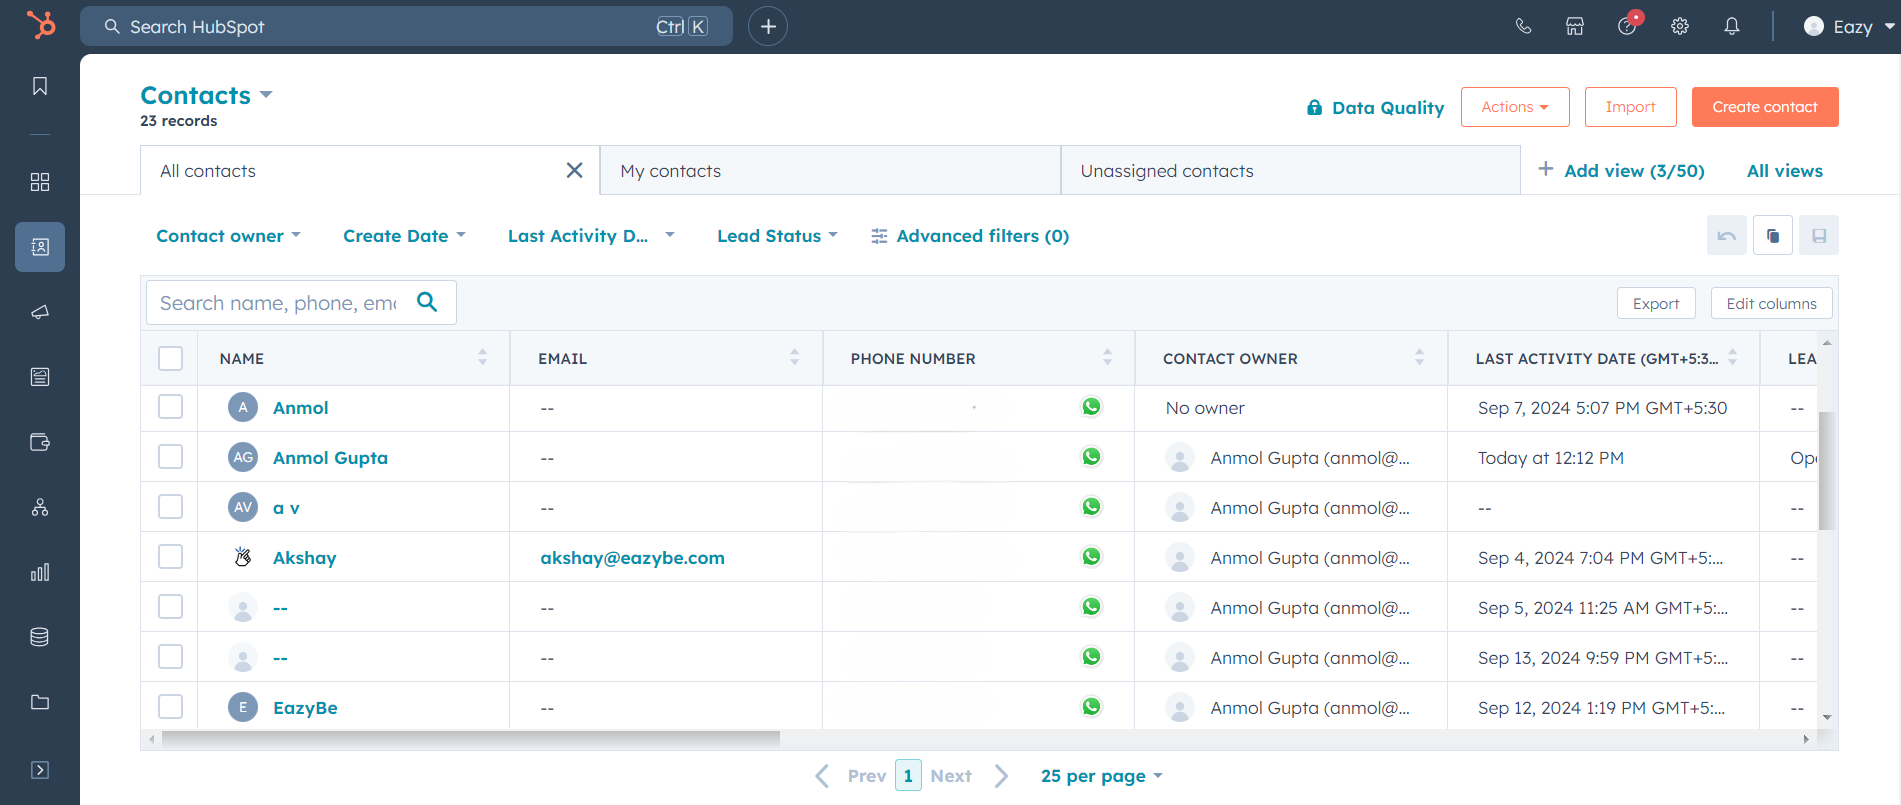Click WhatsApp icon in EazyBe row
Screen dimensions: 1901x805
pos(1091,707)
